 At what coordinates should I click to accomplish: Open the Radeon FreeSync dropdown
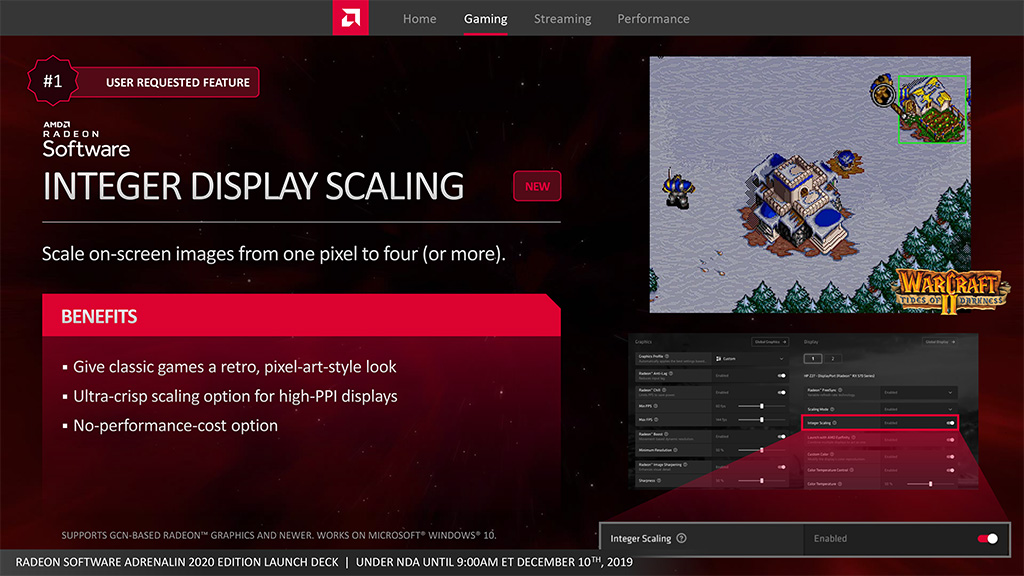pos(919,392)
